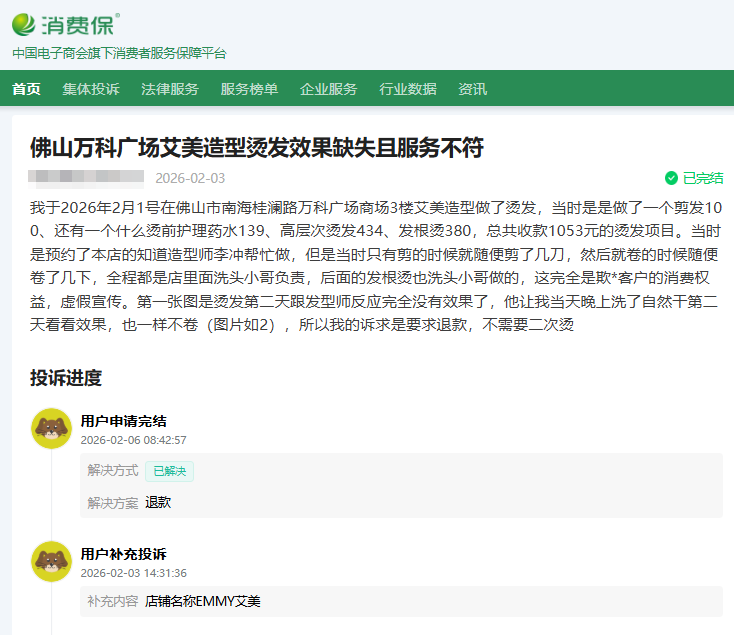Viewport: 734px width, 635px height.
Task: Click the green 已完结 checkmark icon
Action: tap(671, 178)
